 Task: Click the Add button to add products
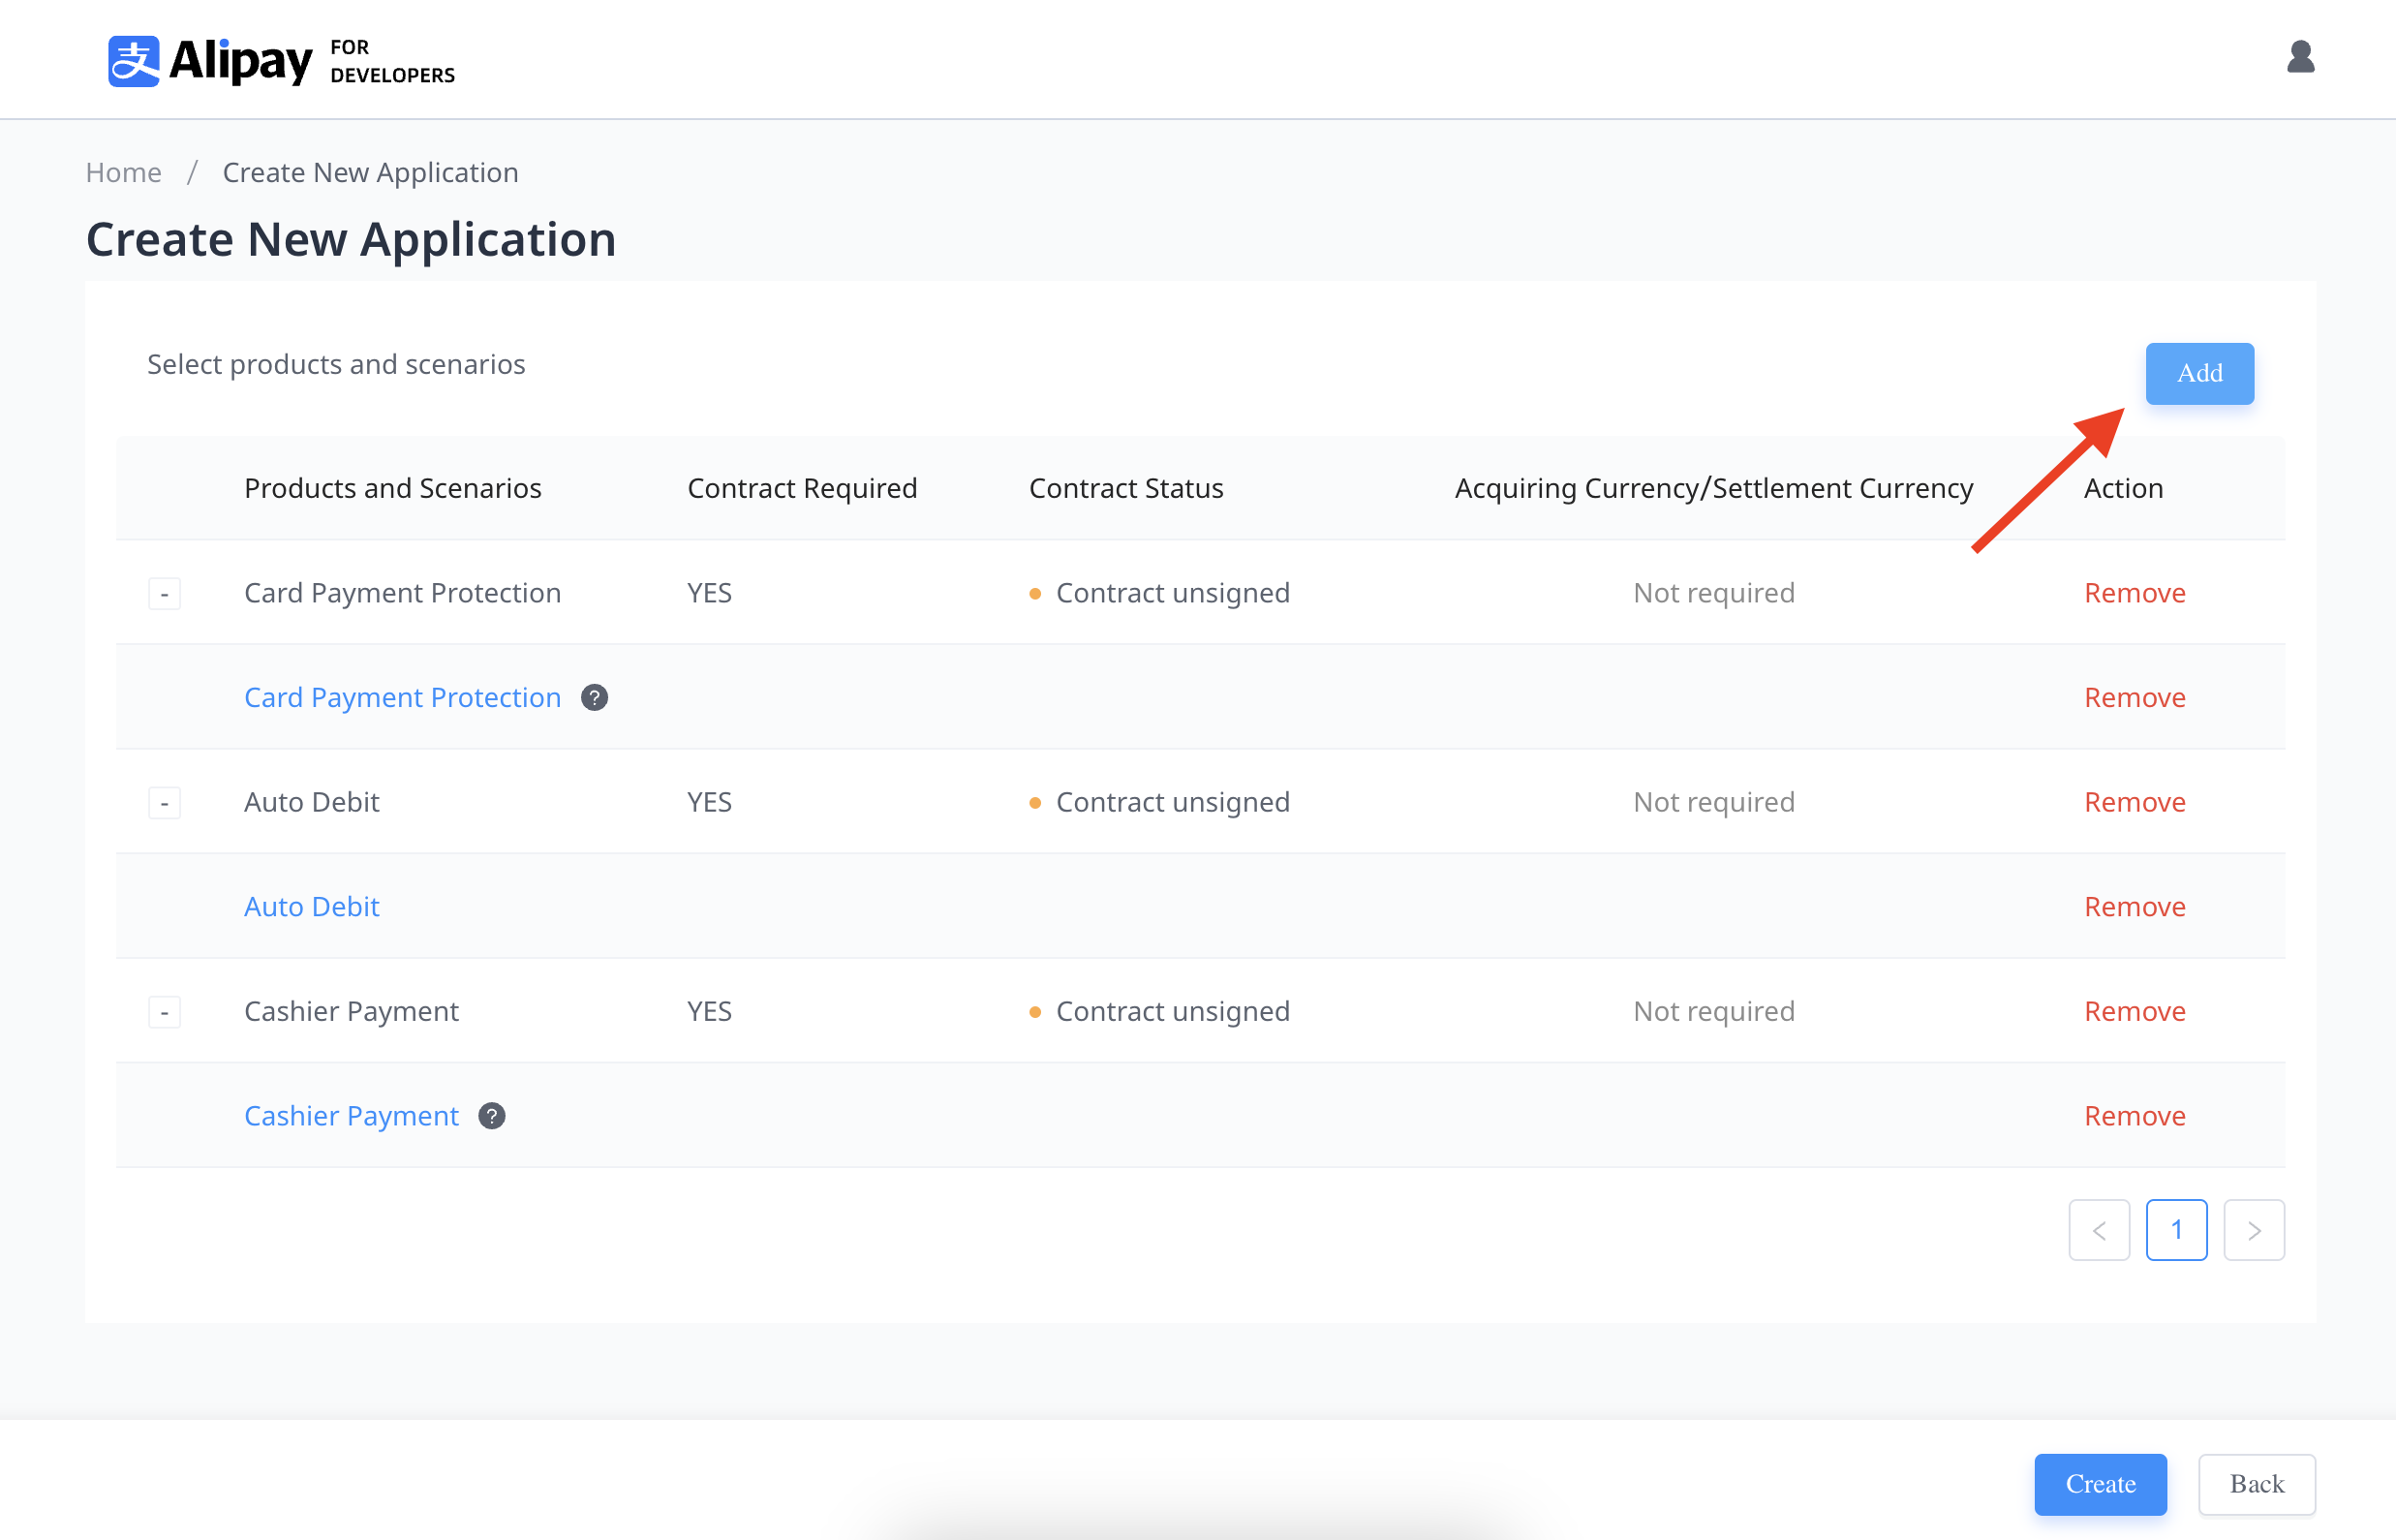point(2198,372)
